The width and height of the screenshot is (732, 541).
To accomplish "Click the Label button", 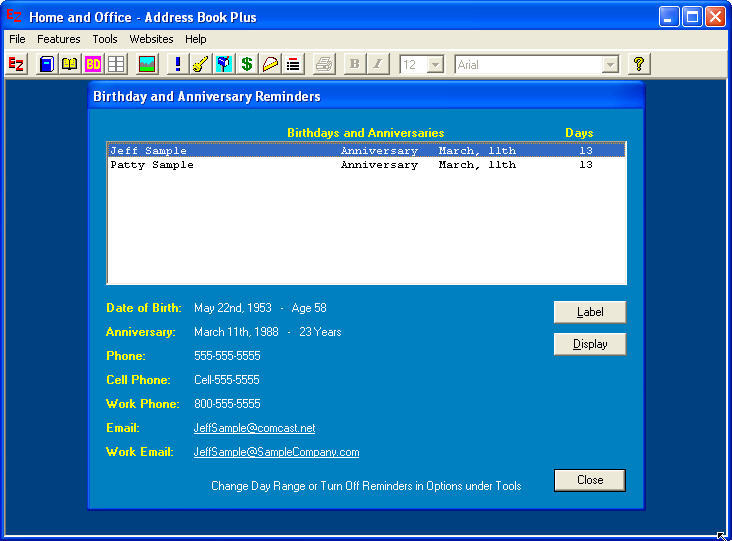I will (590, 312).
